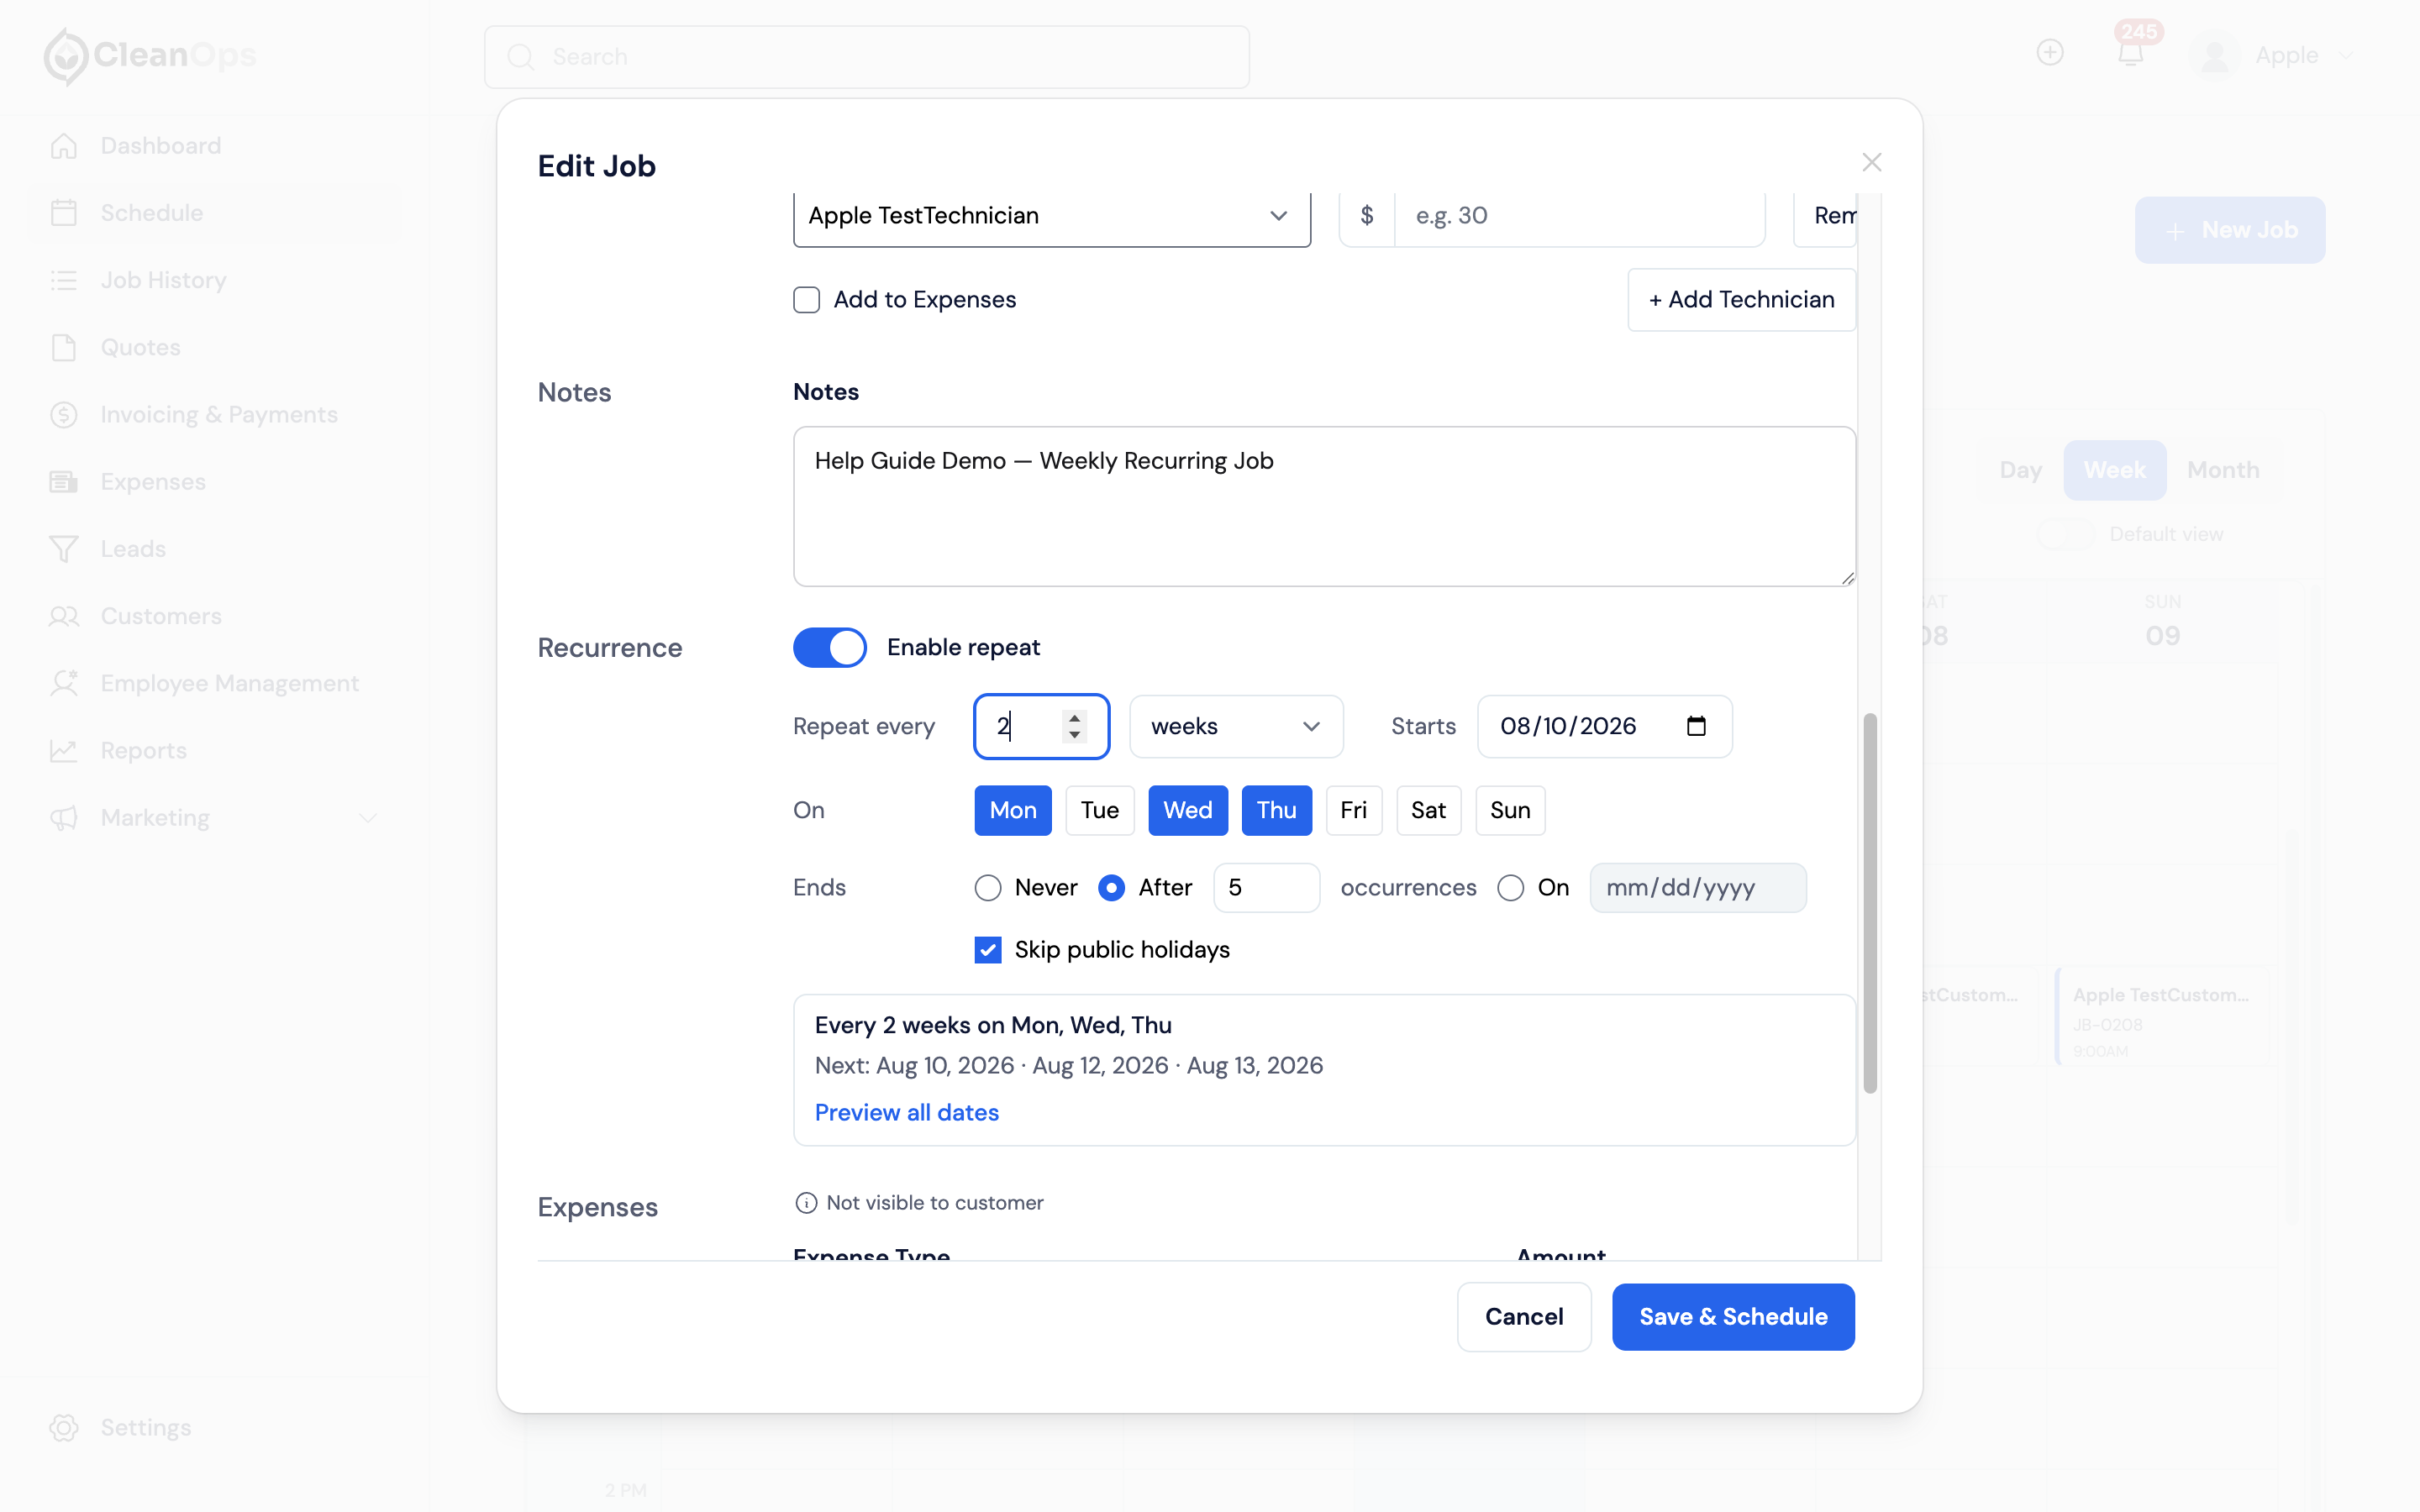The height and width of the screenshot is (1512, 2420).
Task: Open the Dashboard home icon
Action: [x=64, y=146]
